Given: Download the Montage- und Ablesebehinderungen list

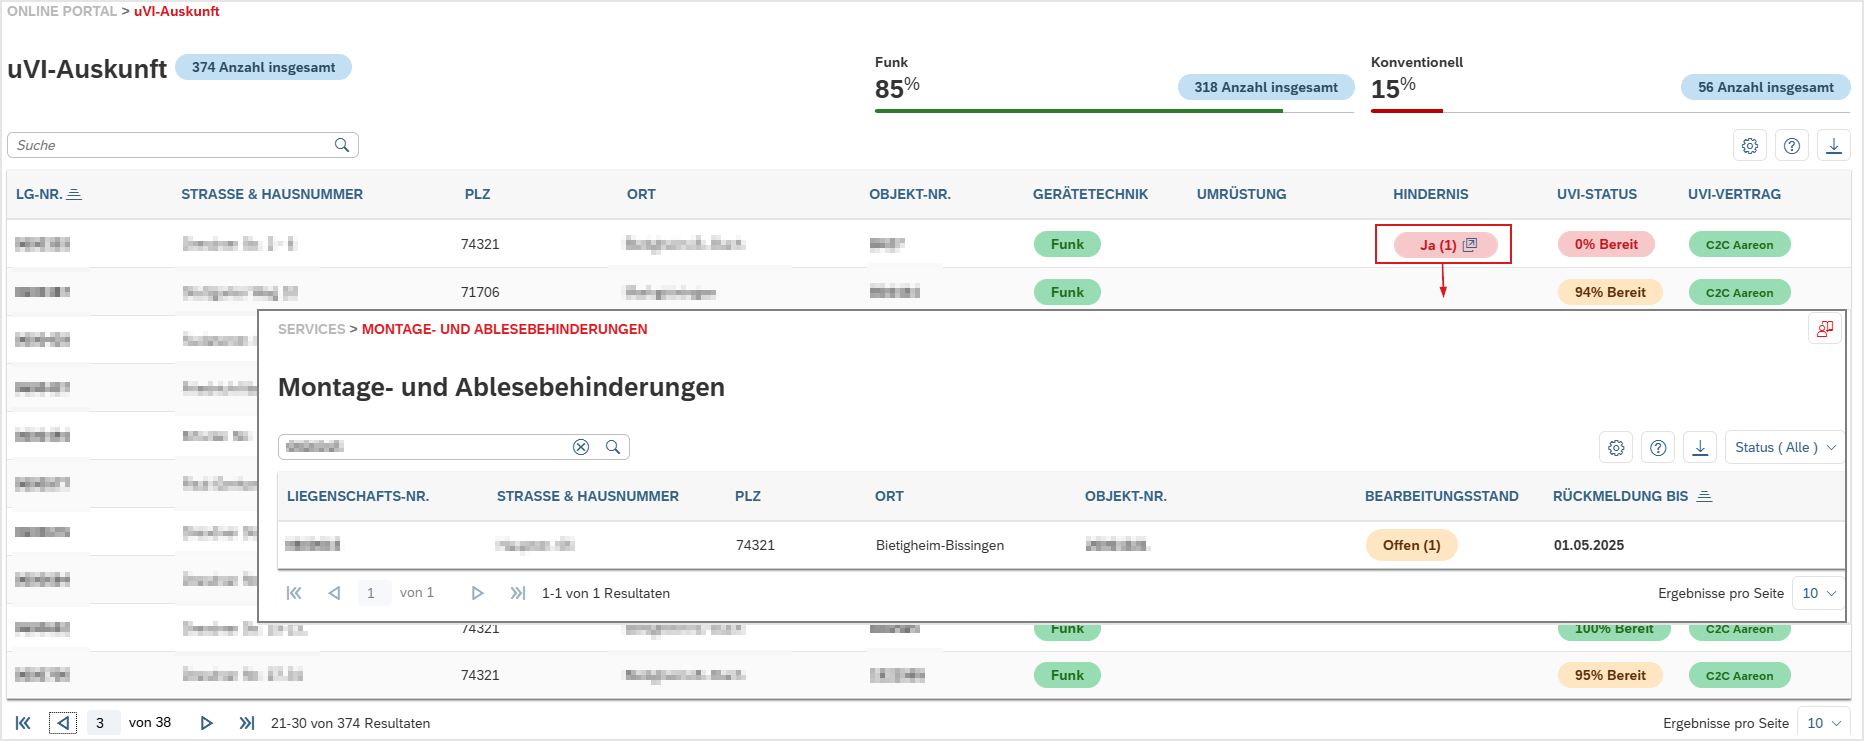Looking at the screenshot, I should point(1700,448).
